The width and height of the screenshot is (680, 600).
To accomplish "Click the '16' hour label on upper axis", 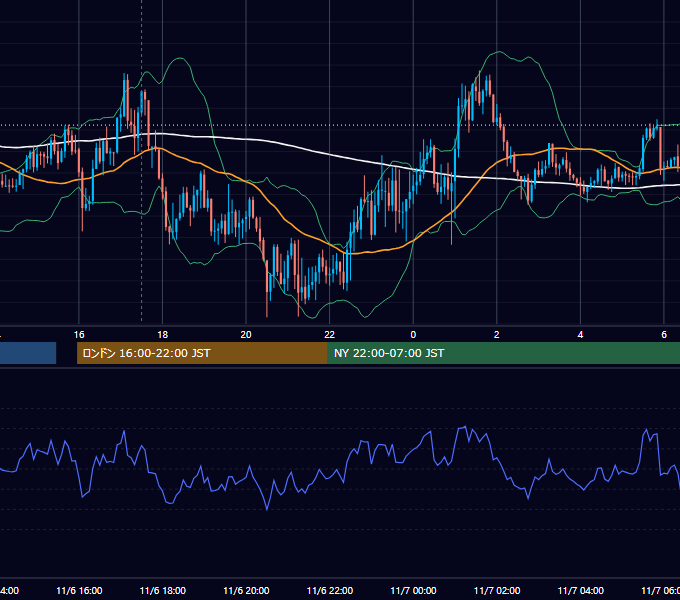I will pos(79,335).
